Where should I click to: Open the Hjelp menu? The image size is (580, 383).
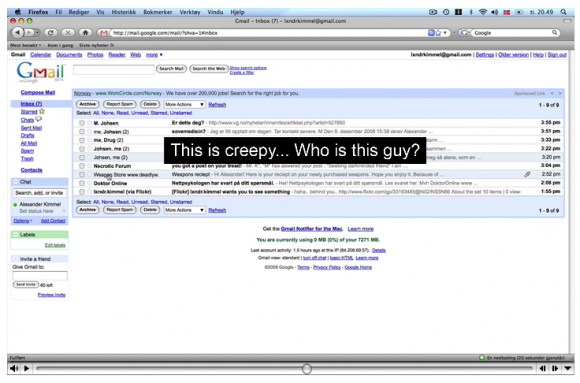(237, 12)
